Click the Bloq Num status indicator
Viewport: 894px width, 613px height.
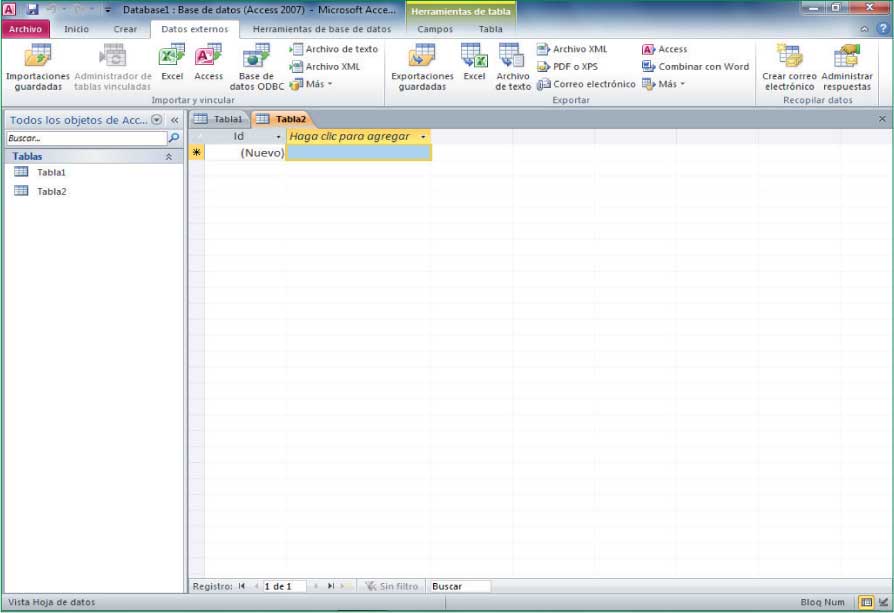(x=822, y=602)
